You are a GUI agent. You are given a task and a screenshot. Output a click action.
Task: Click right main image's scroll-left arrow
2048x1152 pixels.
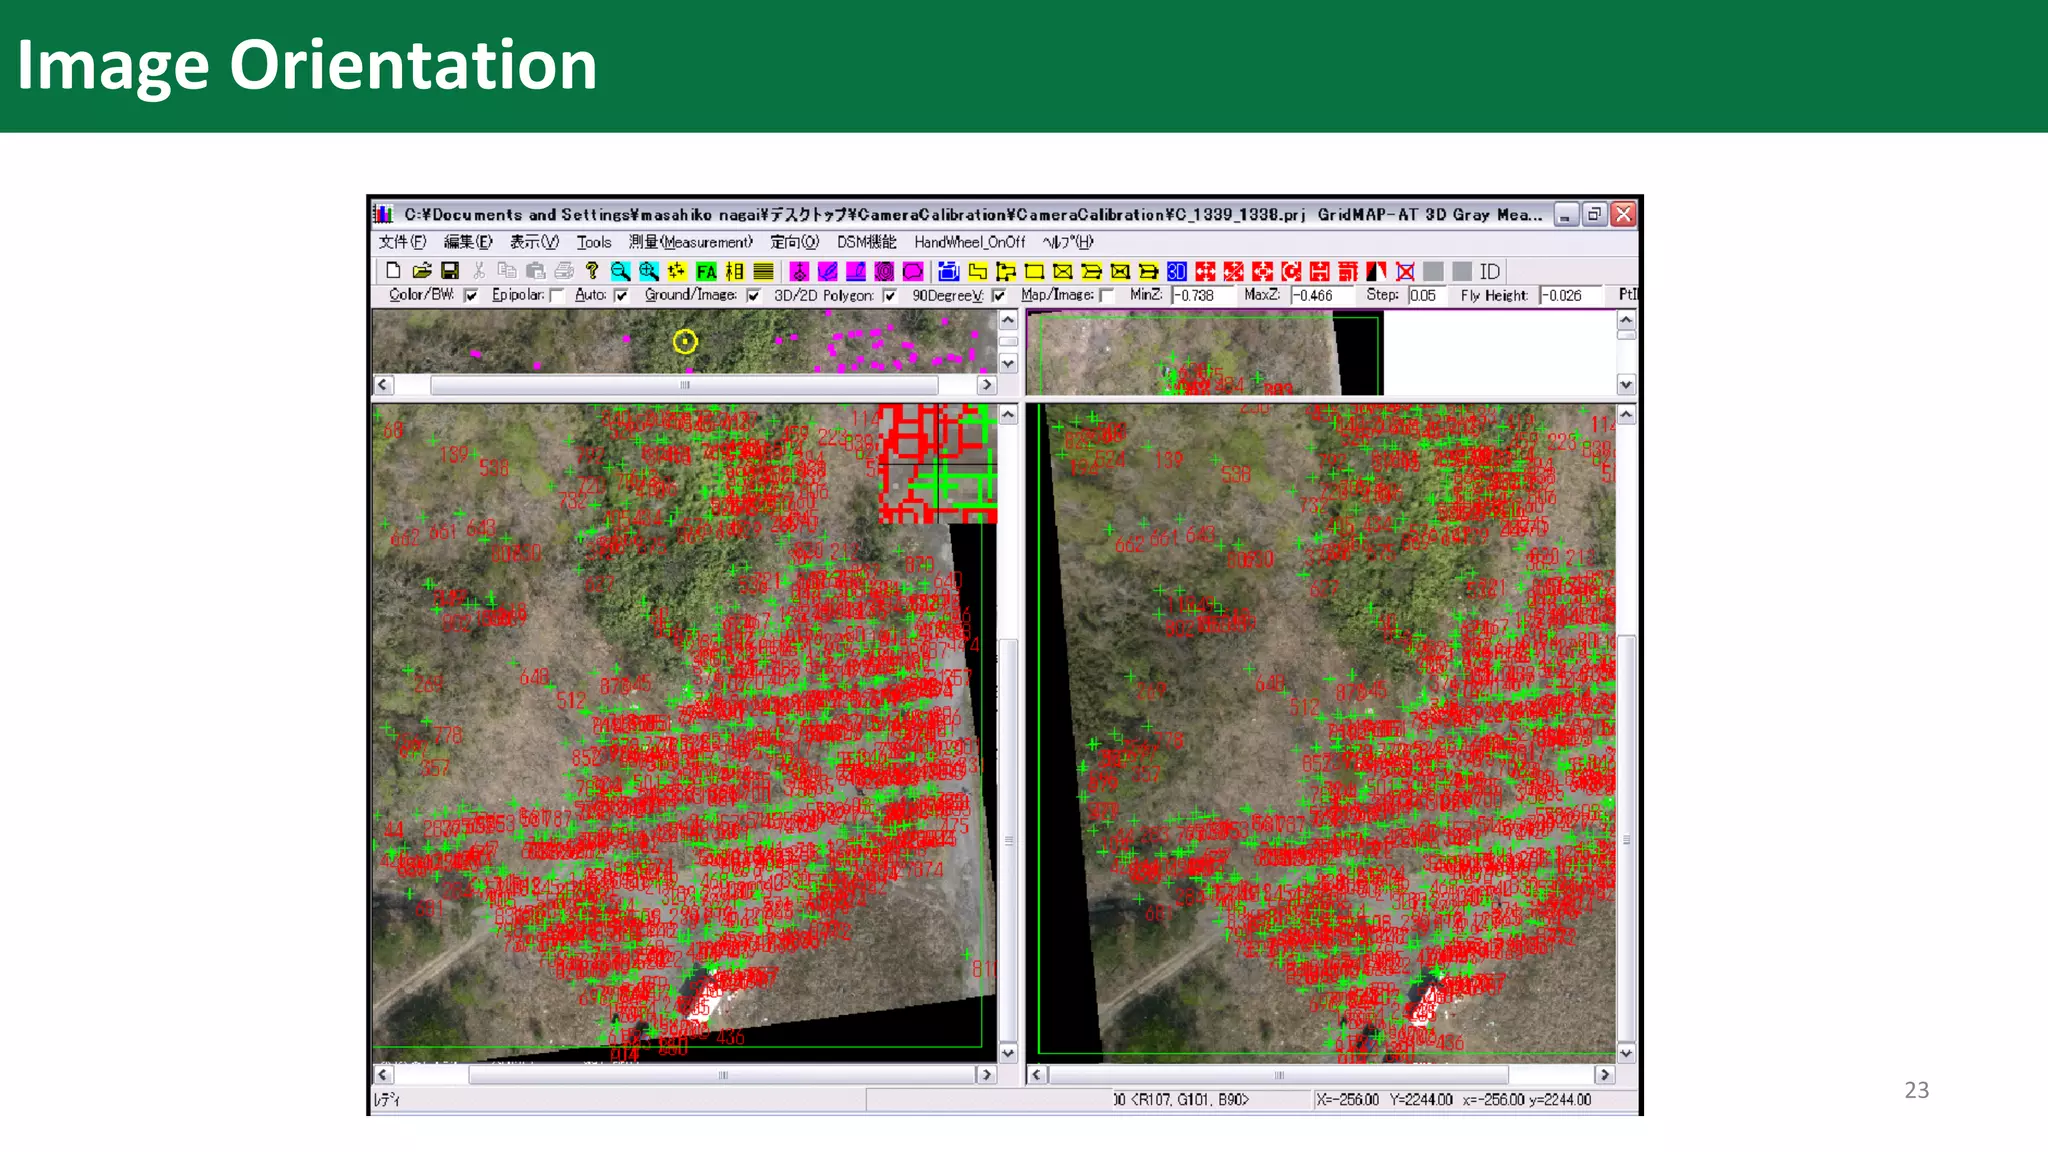1037,1074
